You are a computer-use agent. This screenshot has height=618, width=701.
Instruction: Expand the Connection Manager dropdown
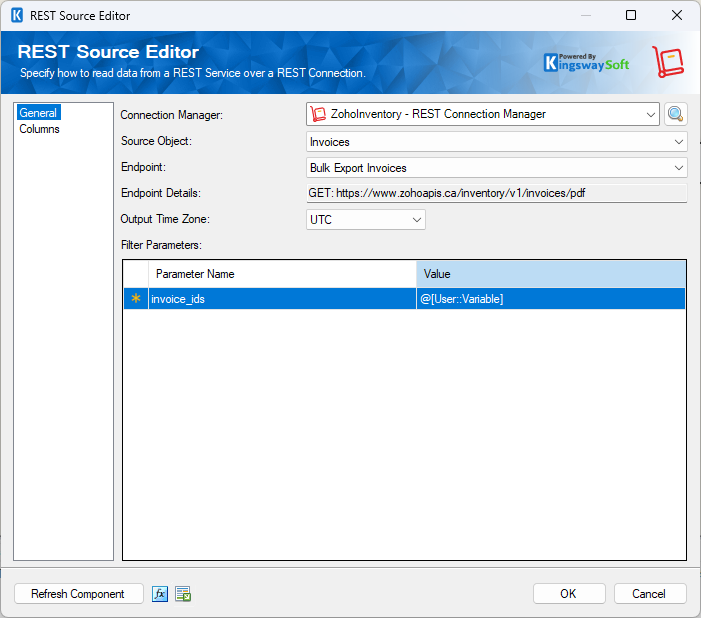click(650, 114)
